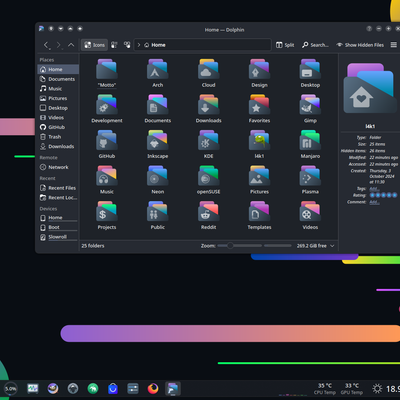Select Slowroll device in sidebar
The image size is (400, 400).
58,237
